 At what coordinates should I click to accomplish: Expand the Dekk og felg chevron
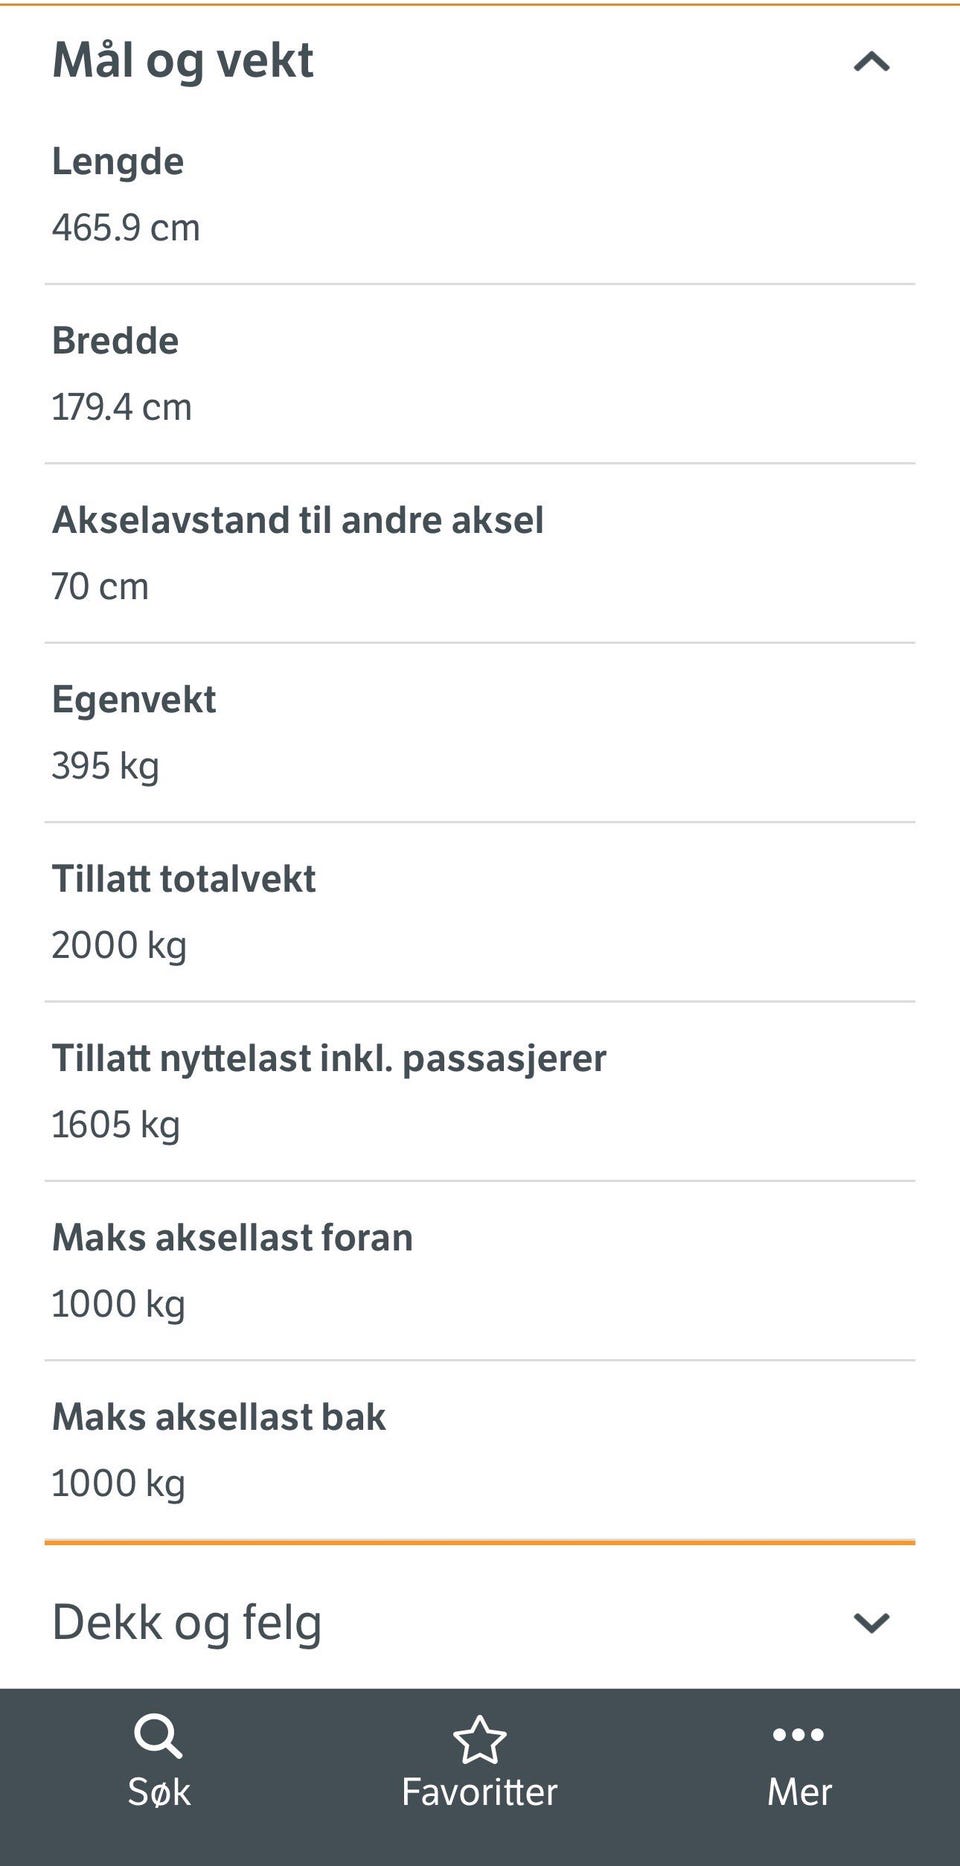coord(871,1622)
